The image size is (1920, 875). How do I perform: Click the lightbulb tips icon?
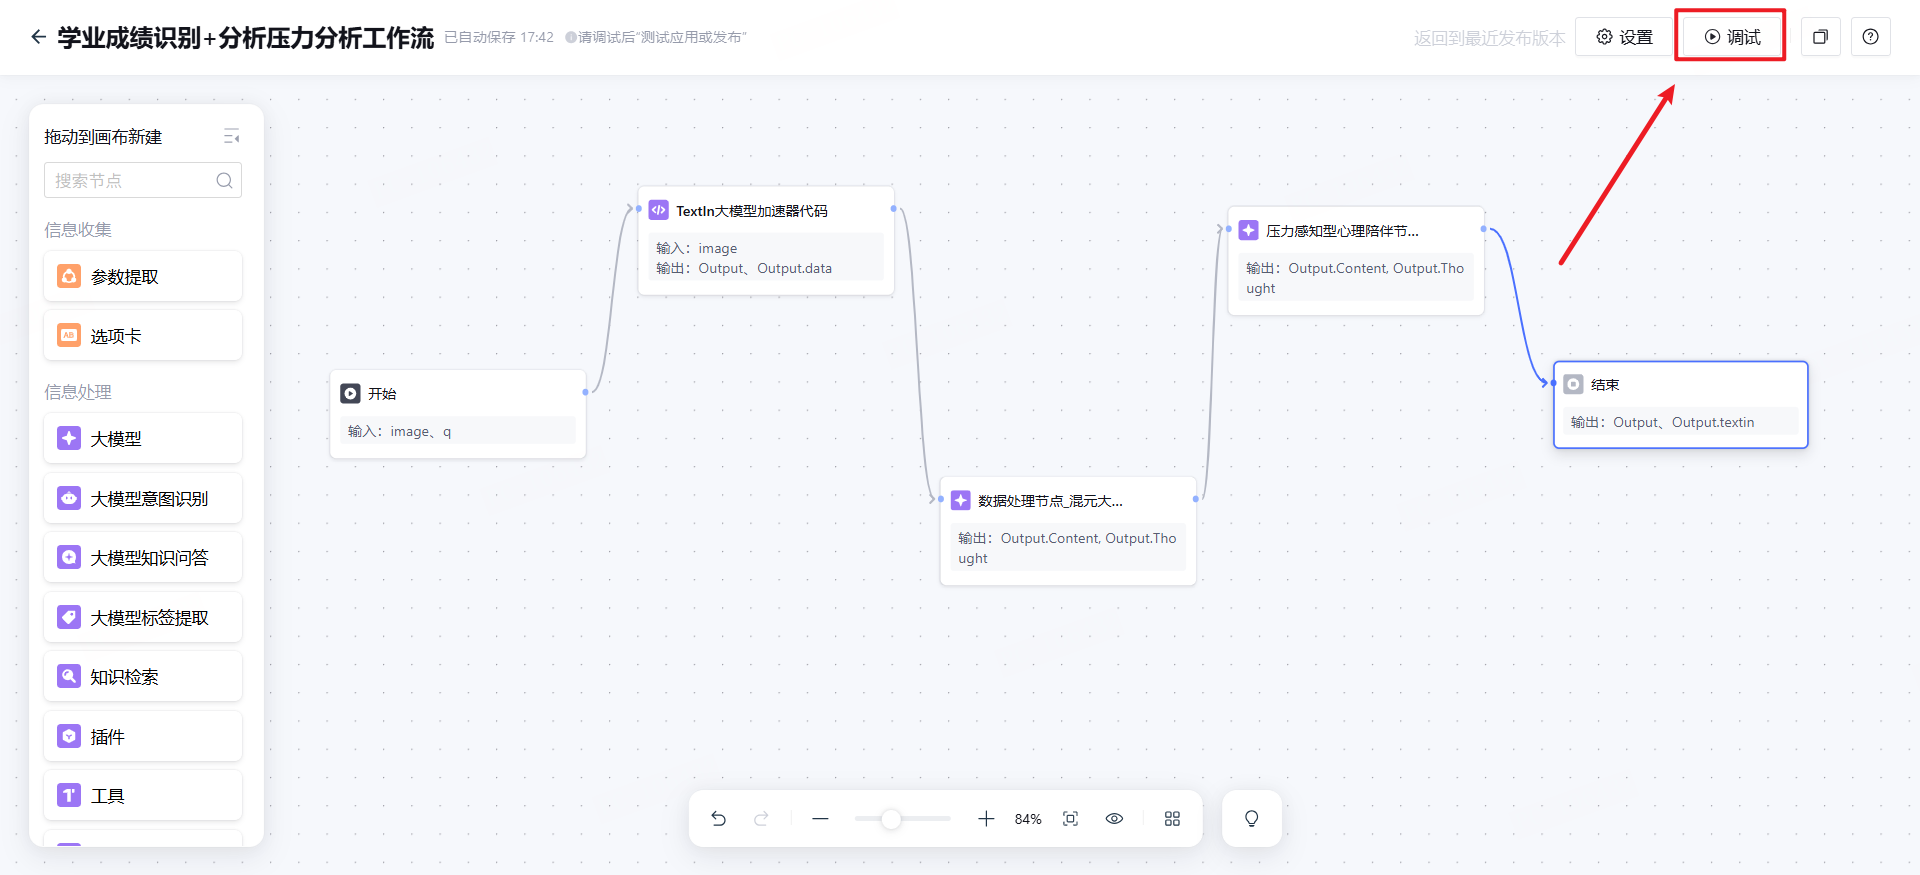click(1251, 819)
